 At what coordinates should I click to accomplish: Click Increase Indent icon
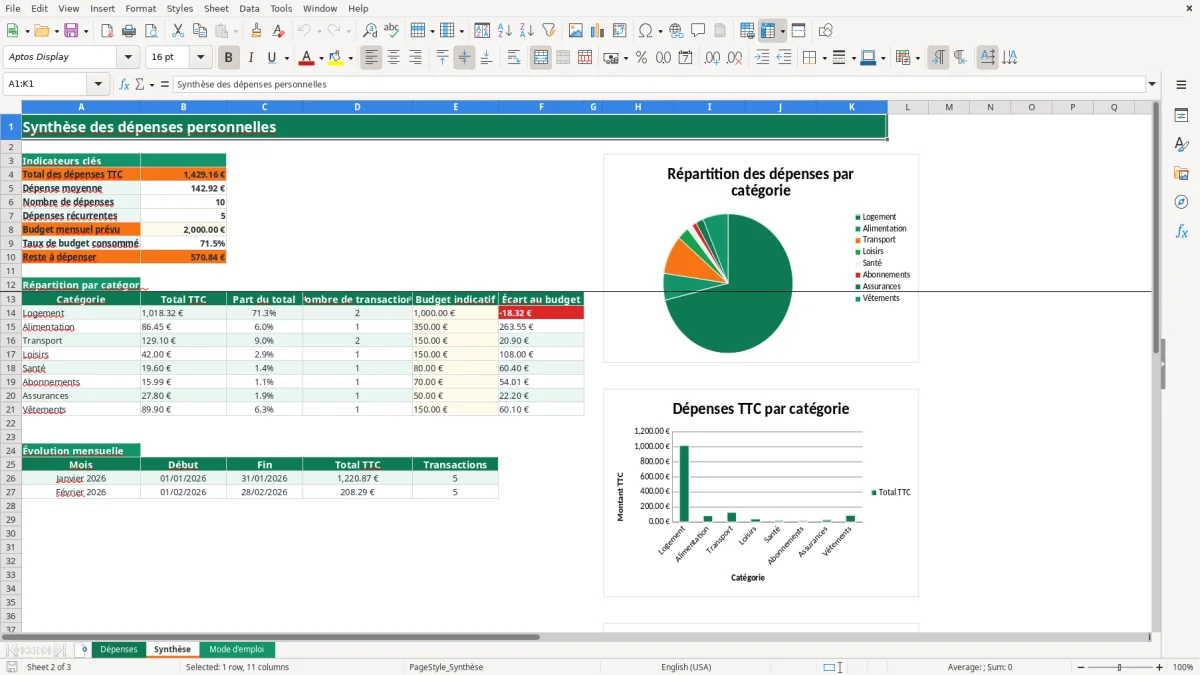[762, 58]
